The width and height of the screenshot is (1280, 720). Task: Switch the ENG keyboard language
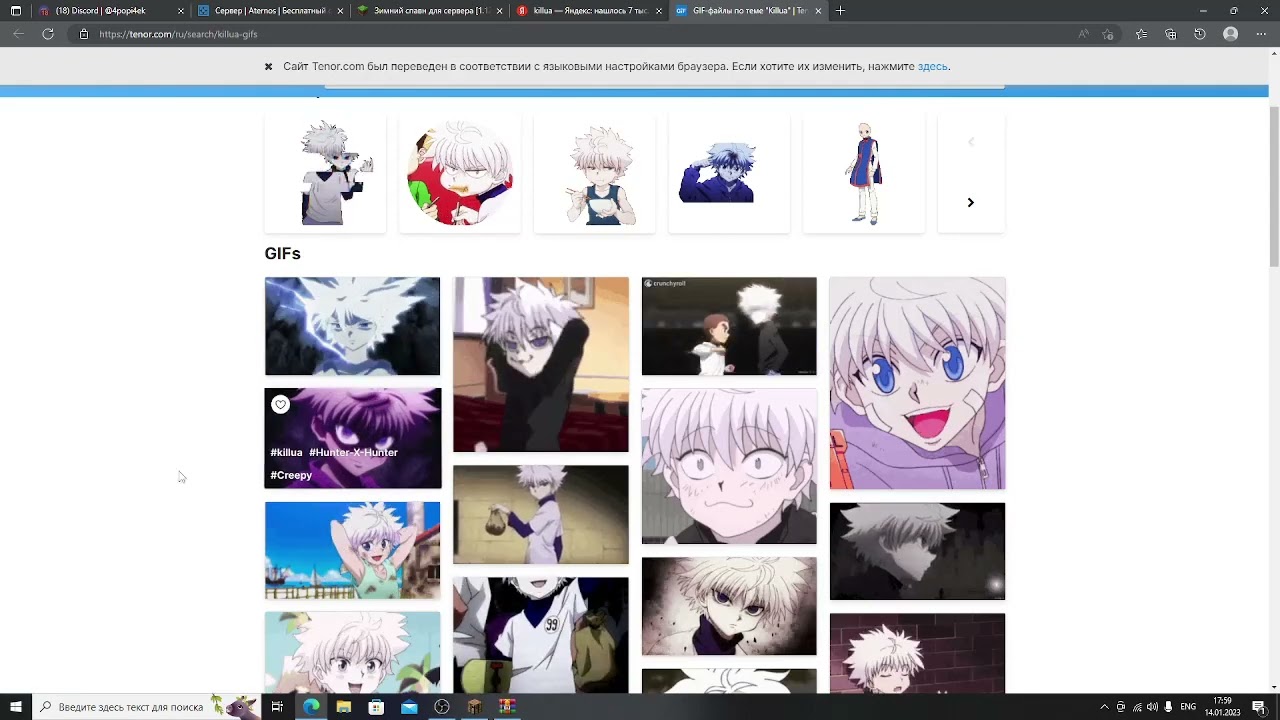pyautogui.click(x=1188, y=707)
